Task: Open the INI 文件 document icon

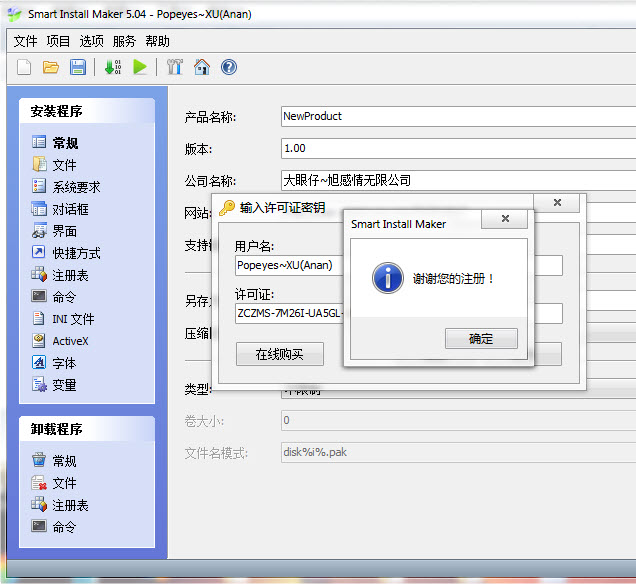Action: (39, 318)
